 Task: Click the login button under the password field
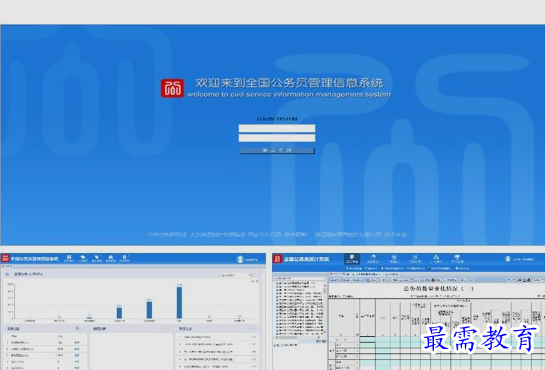[x=277, y=150]
